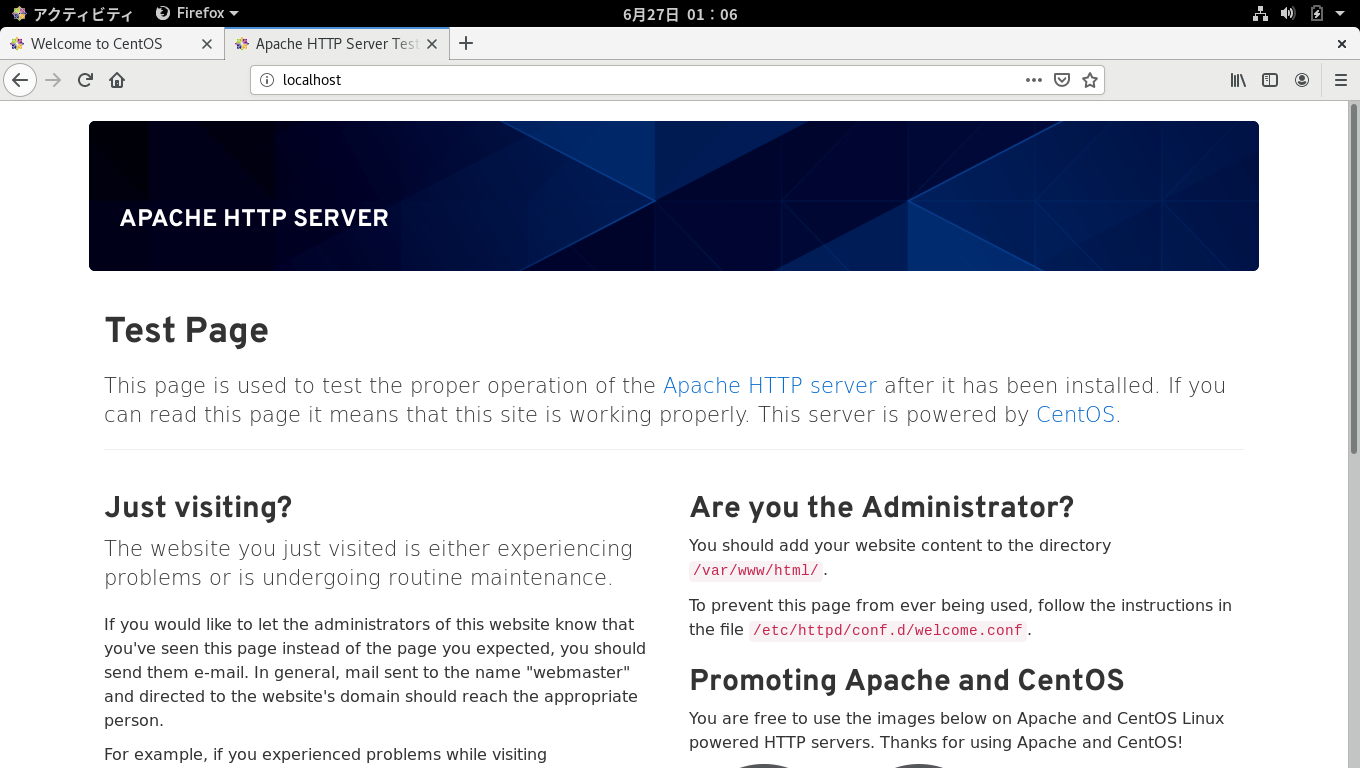Open the Firefox hamburger menu

(x=1340, y=80)
